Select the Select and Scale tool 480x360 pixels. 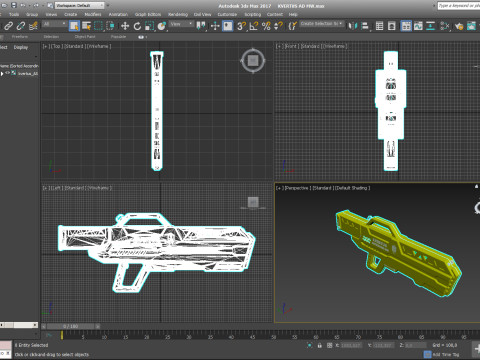click(x=149, y=26)
